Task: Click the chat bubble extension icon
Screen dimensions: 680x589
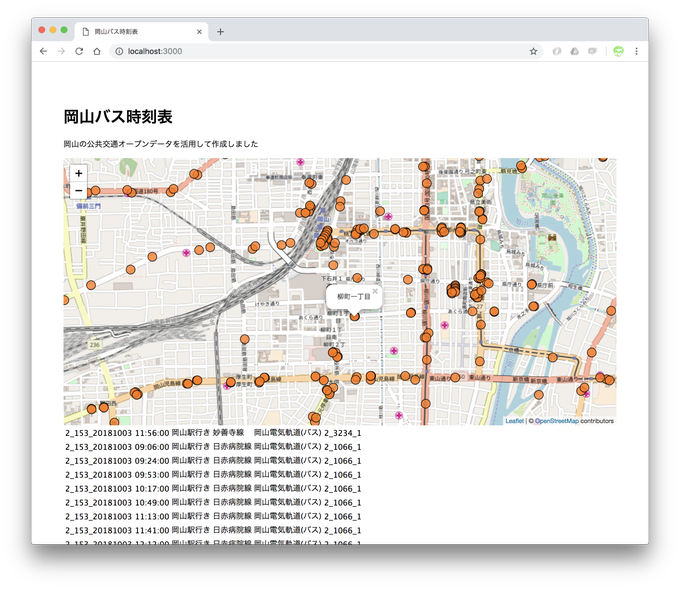Action: (x=592, y=51)
